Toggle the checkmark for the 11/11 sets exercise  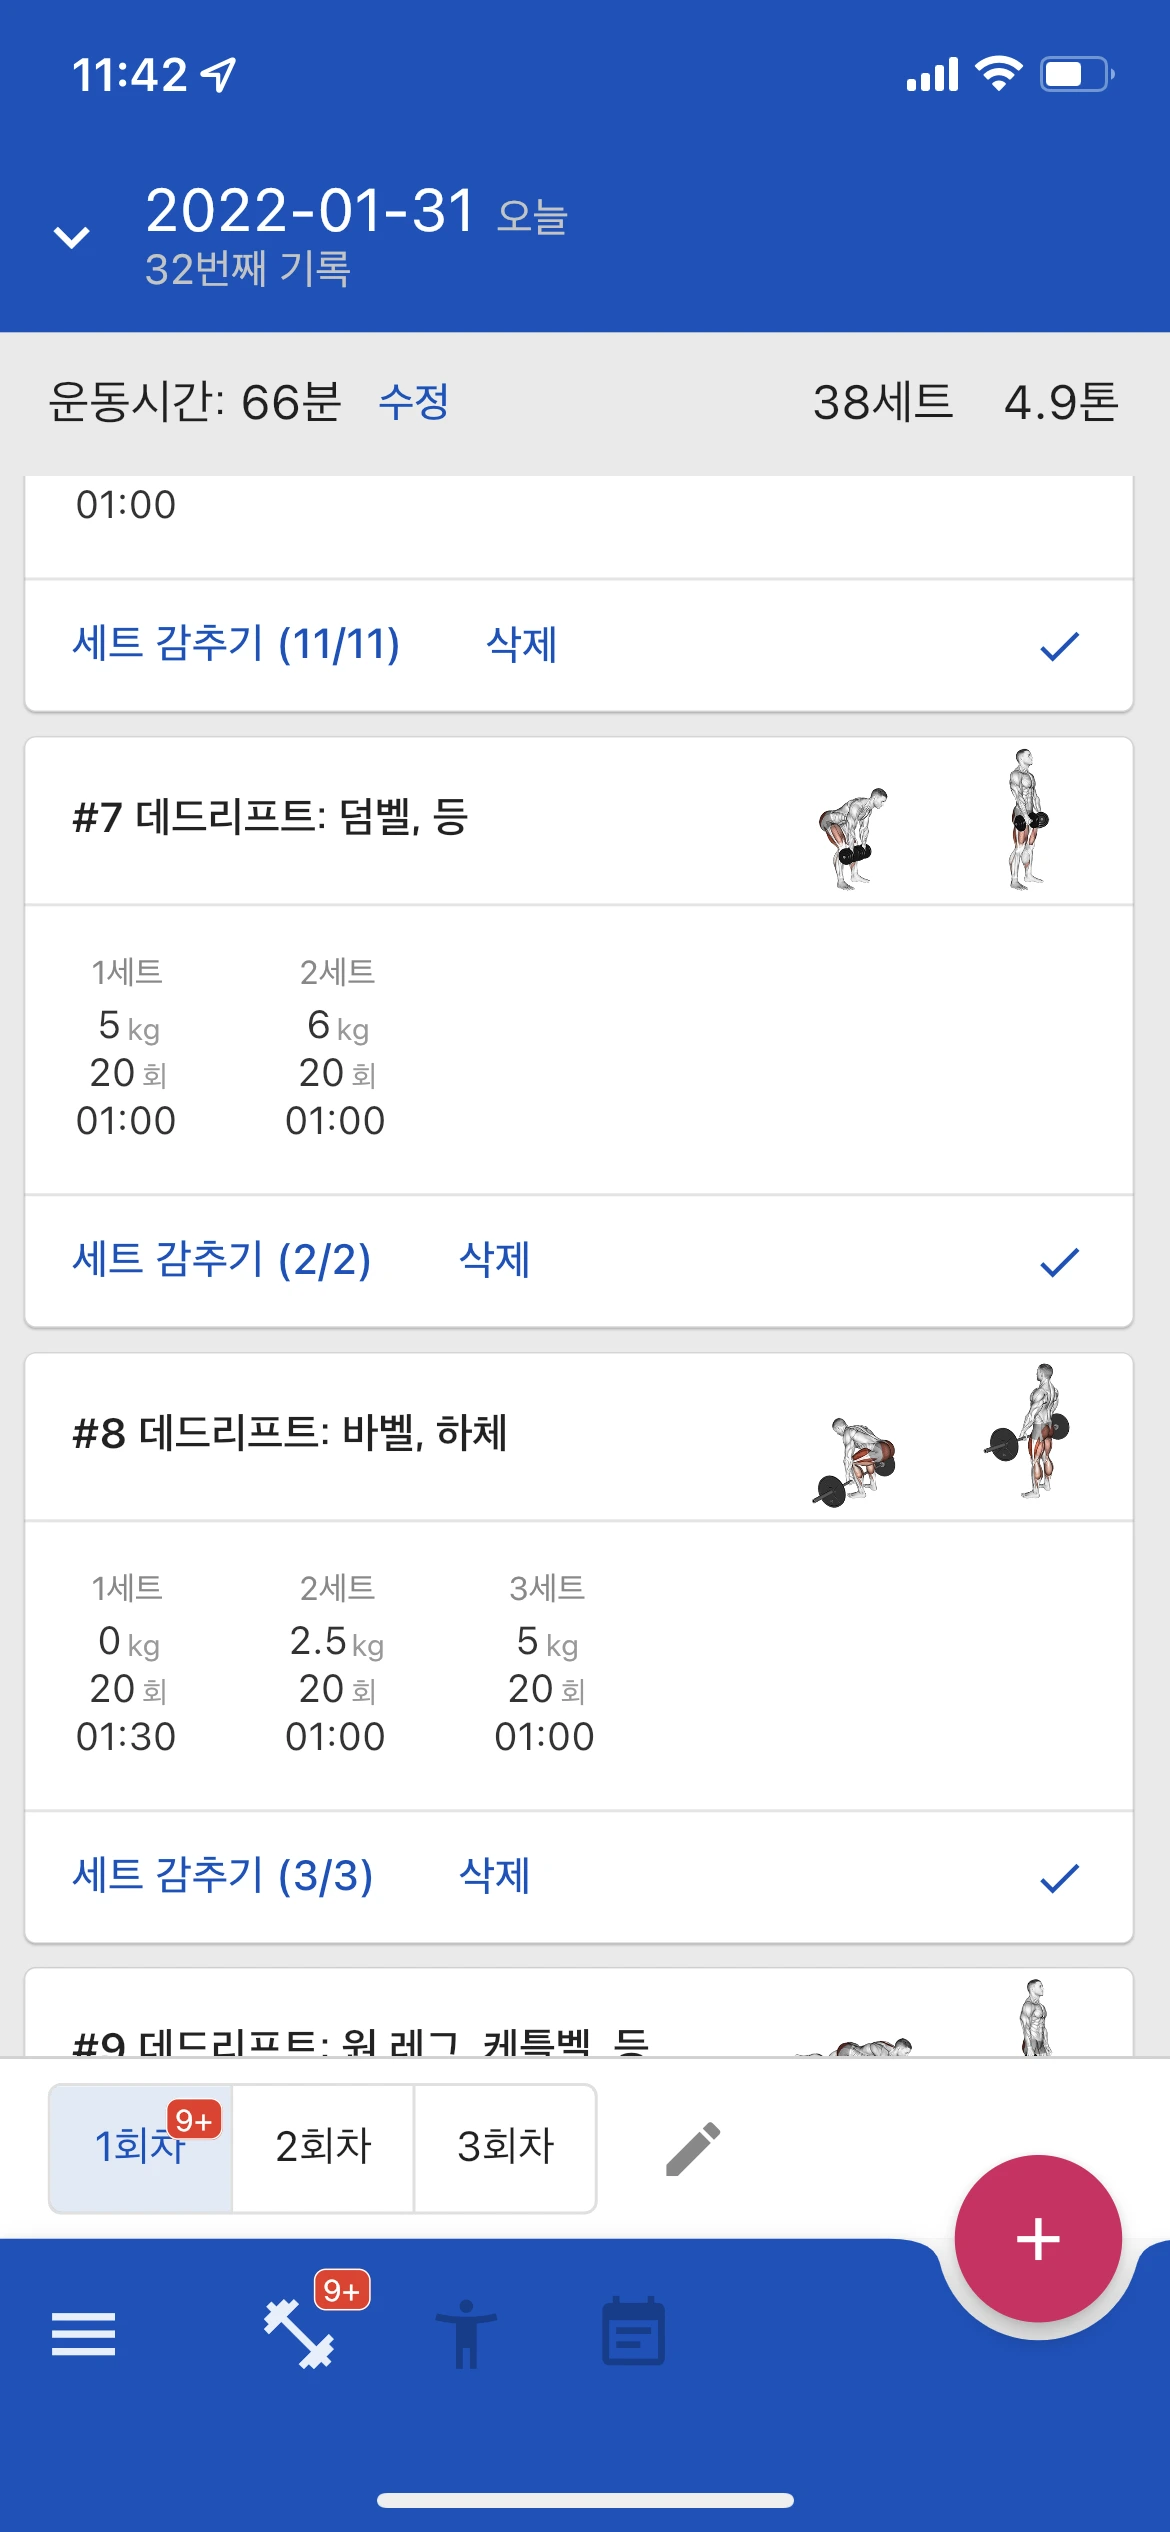1059,646
